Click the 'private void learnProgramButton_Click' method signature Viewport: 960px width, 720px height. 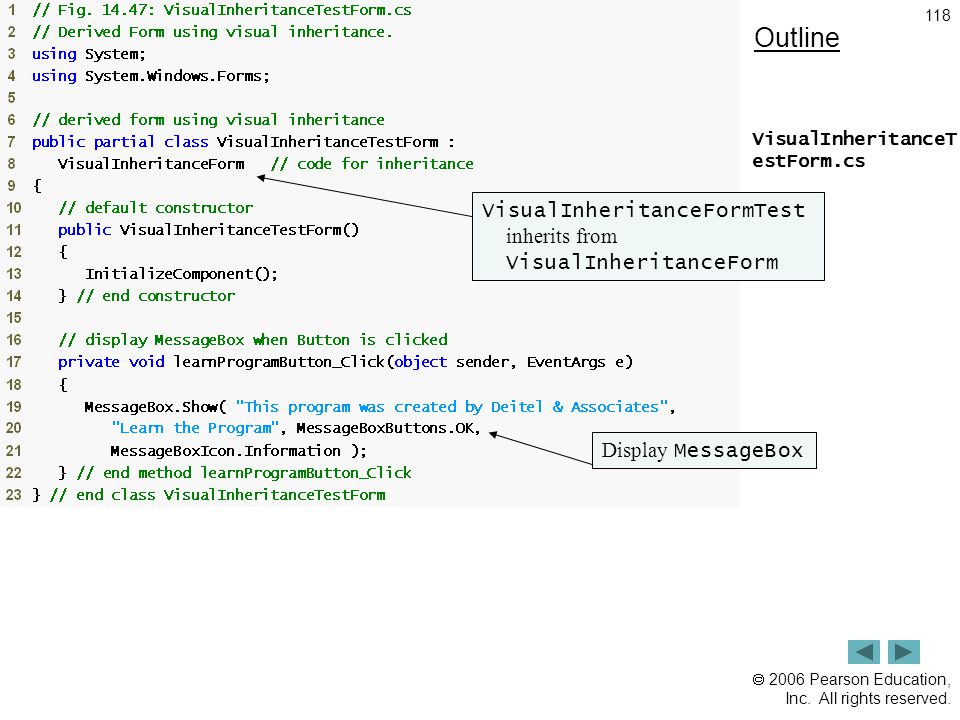[x=345, y=362]
